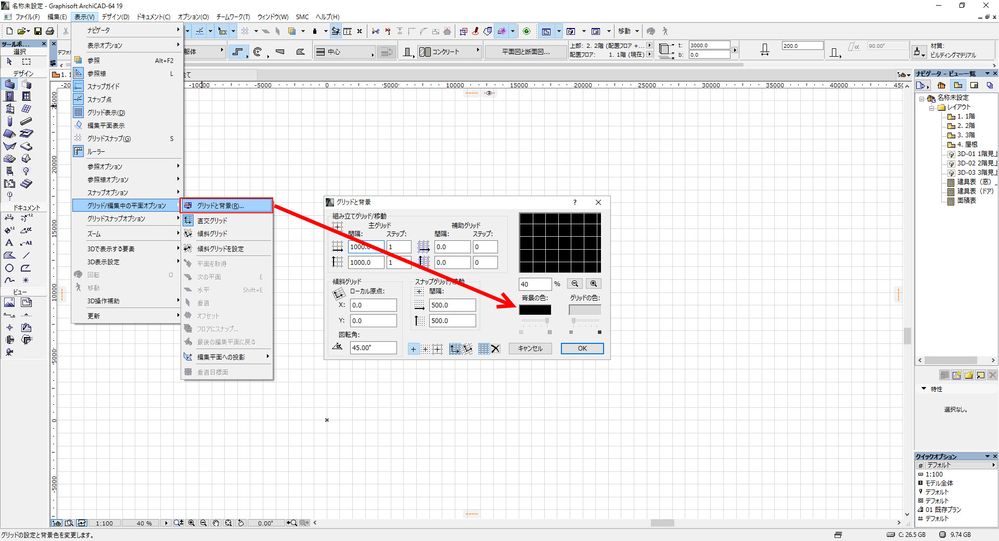Select the circle/arc tool in toolbox
This screenshot has width=999, height=541.
click(9, 268)
